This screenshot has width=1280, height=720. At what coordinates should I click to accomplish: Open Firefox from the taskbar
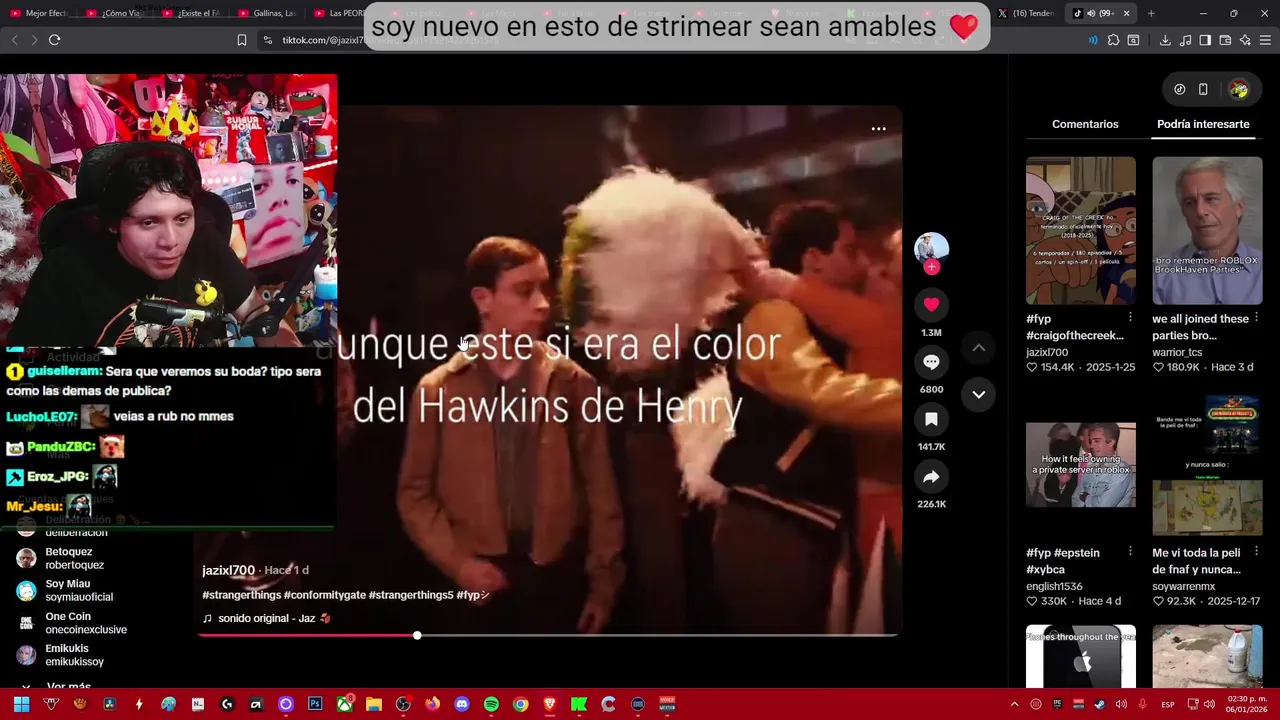432,704
